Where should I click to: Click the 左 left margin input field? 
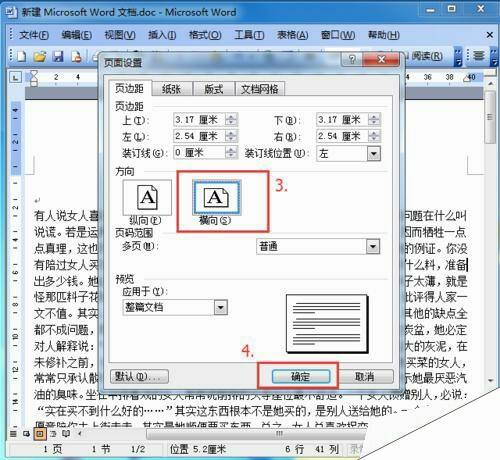click(199, 136)
